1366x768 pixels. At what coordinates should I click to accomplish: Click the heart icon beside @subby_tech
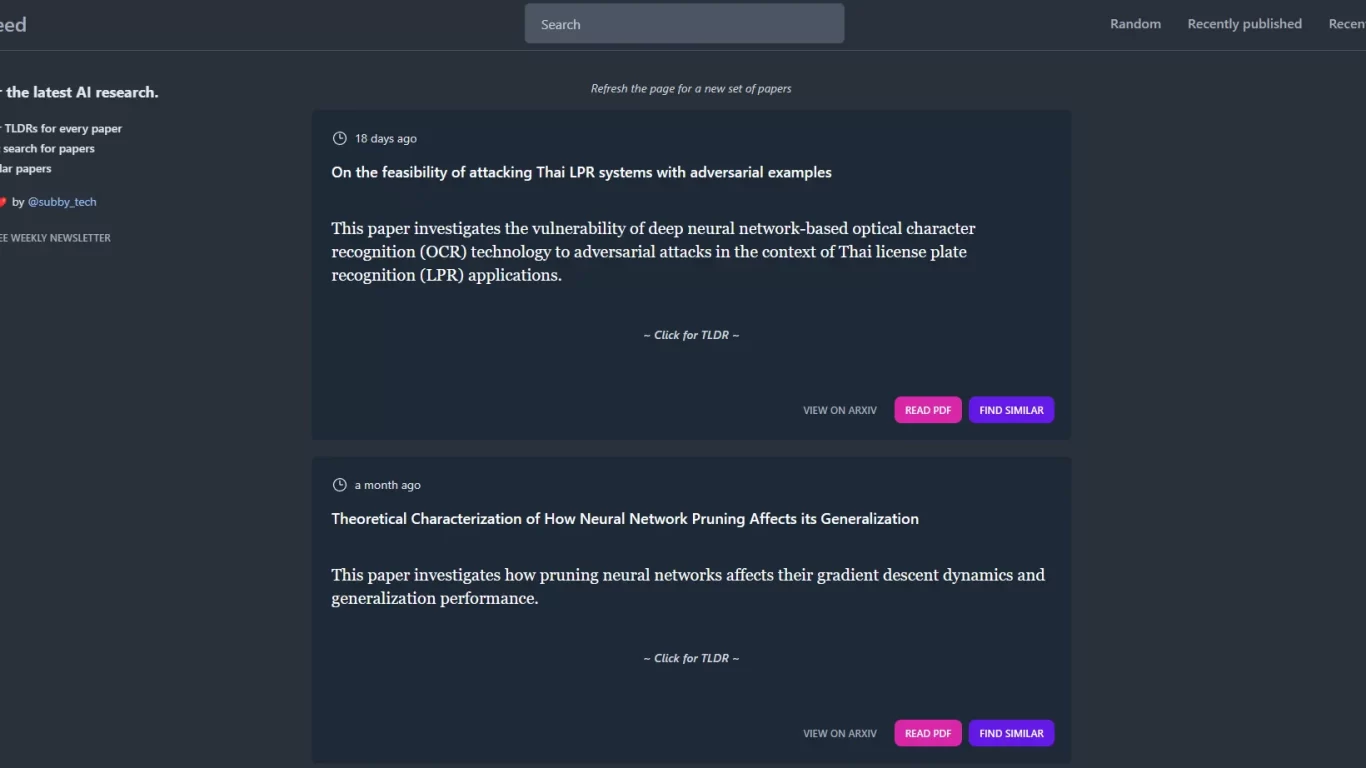click(x=3, y=202)
